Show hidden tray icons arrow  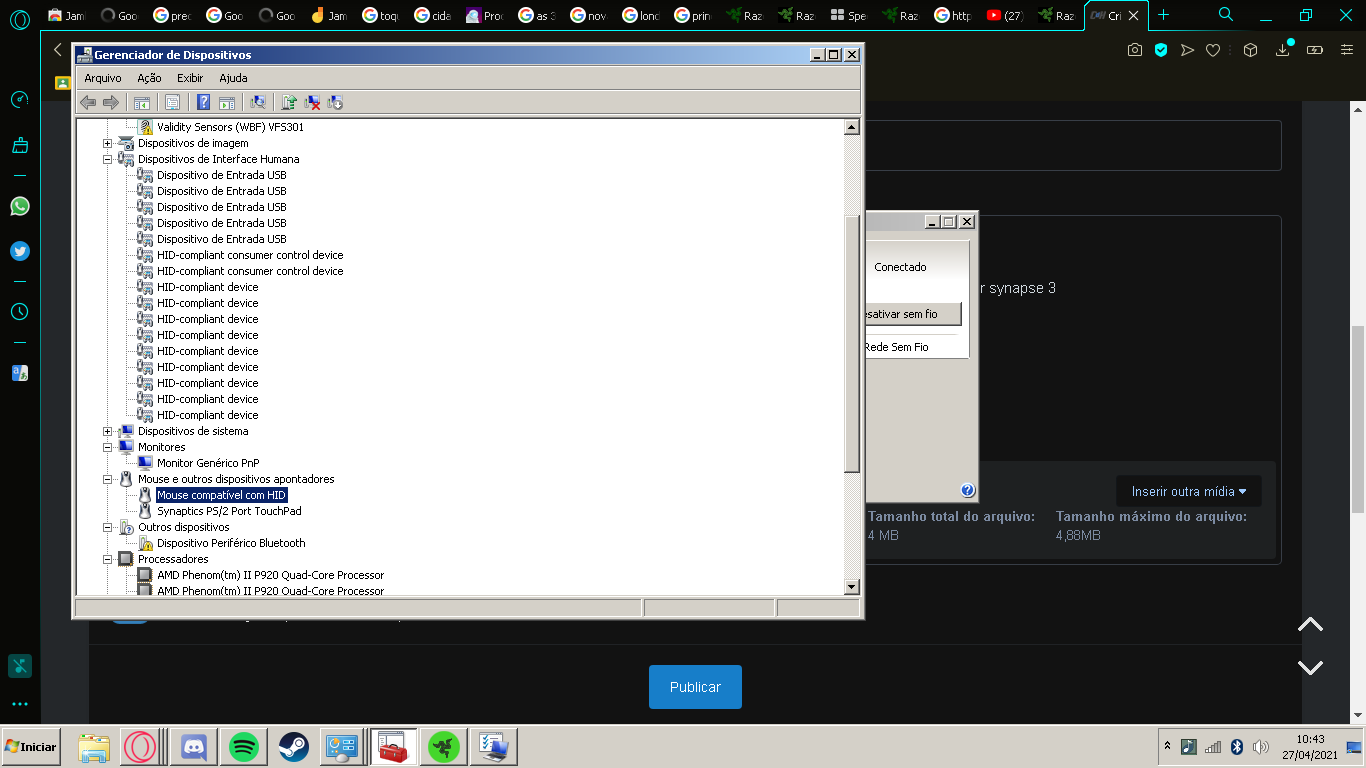tap(1167, 746)
